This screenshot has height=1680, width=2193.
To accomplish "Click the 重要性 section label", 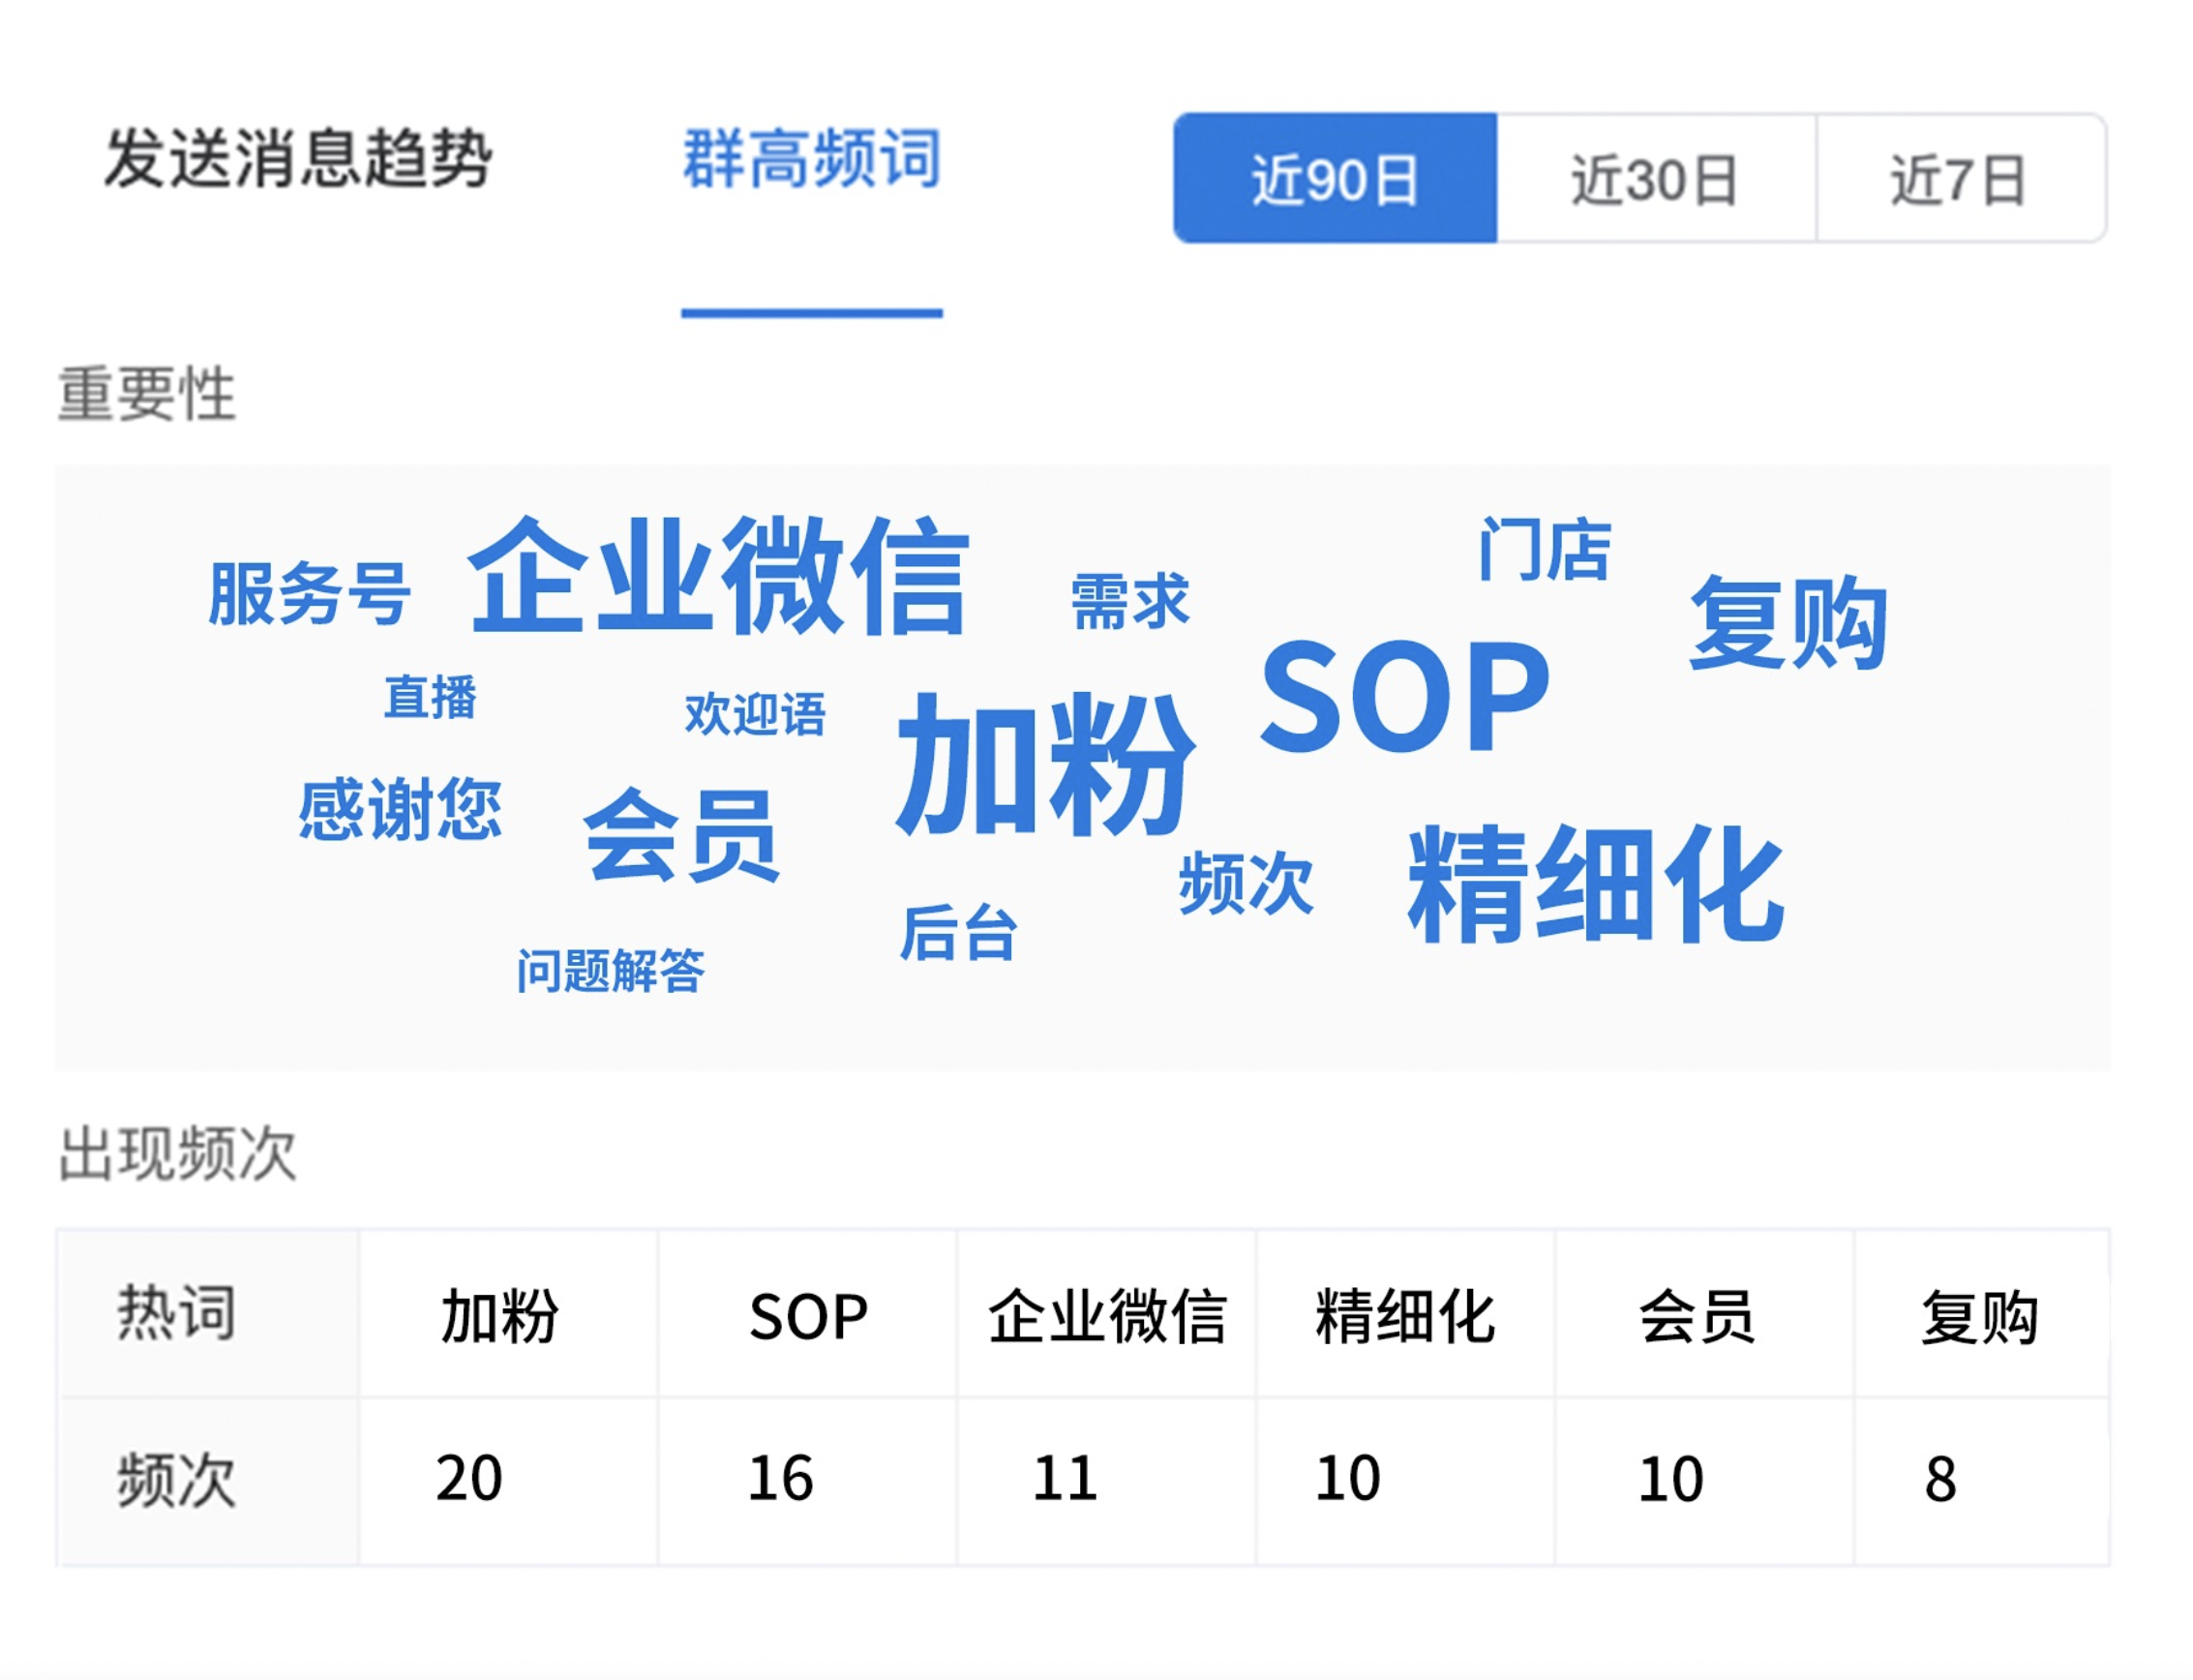I will 147,393.
